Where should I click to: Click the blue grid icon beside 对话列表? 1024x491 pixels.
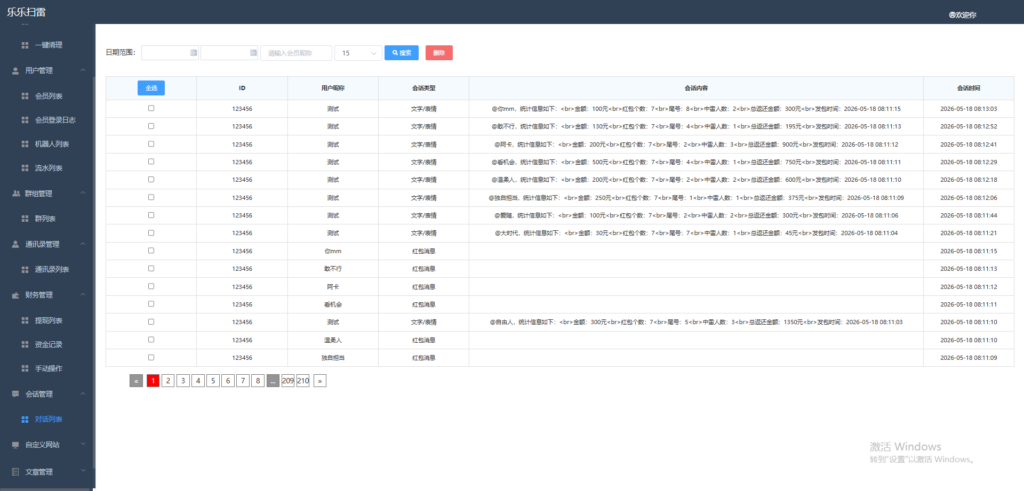point(25,419)
